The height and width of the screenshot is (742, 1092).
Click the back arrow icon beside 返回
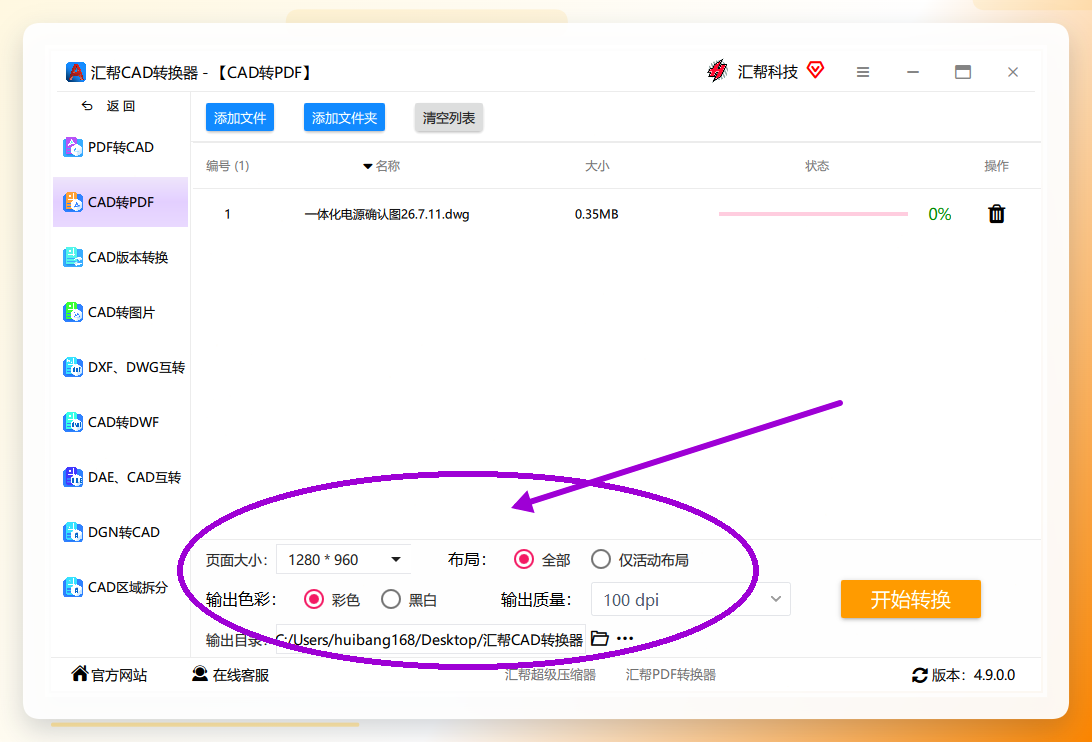87,106
